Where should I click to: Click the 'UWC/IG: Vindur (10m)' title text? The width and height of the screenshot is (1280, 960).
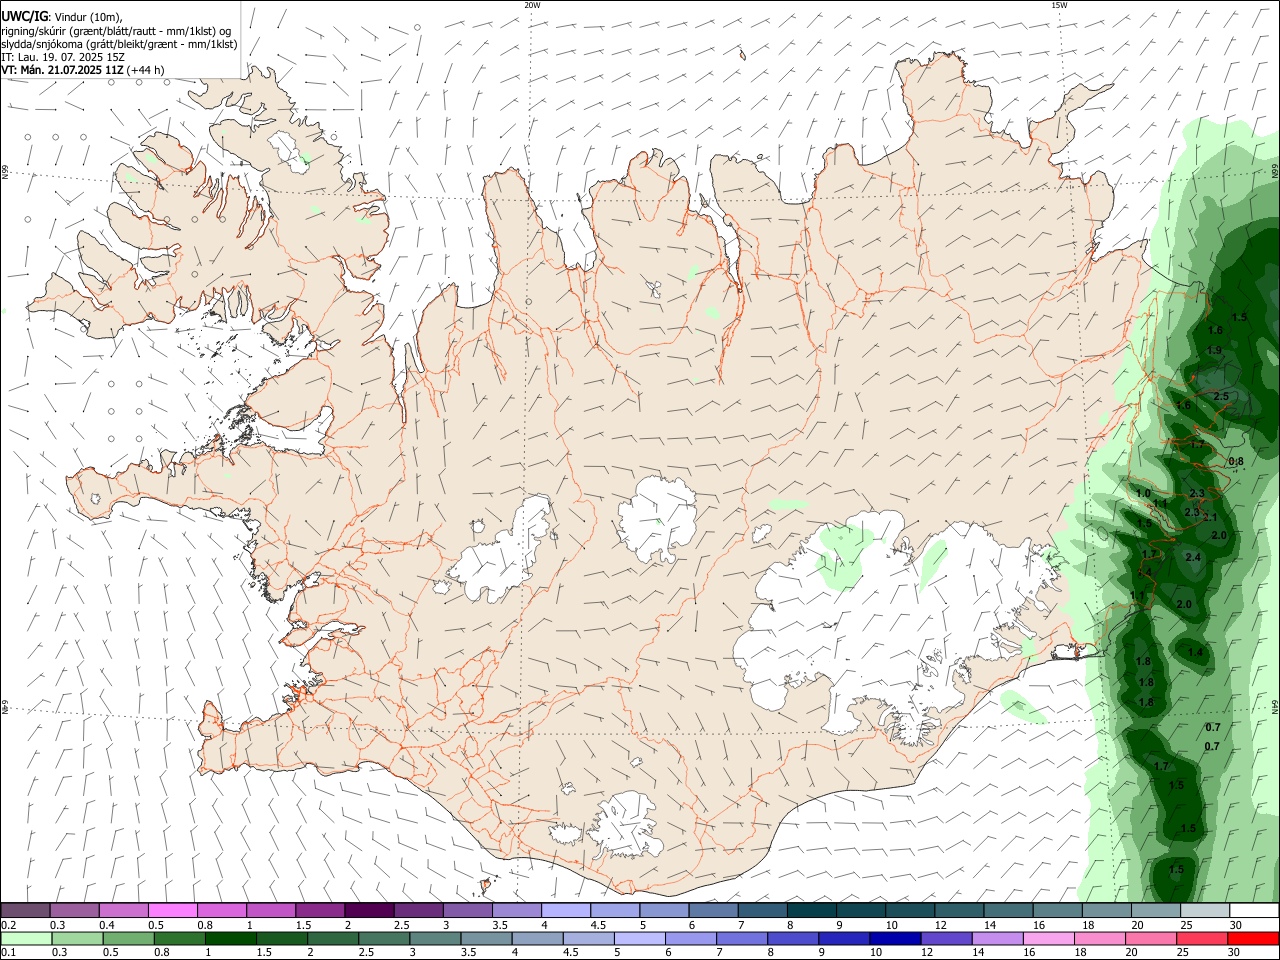(x=62, y=16)
